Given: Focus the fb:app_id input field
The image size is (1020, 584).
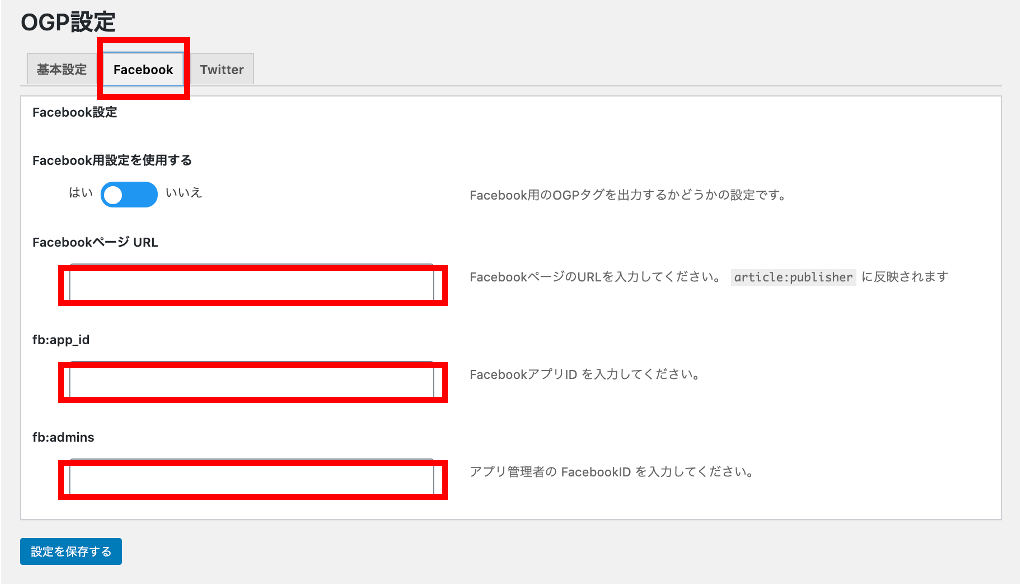Looking at the screenshot, I should (252, 382).
